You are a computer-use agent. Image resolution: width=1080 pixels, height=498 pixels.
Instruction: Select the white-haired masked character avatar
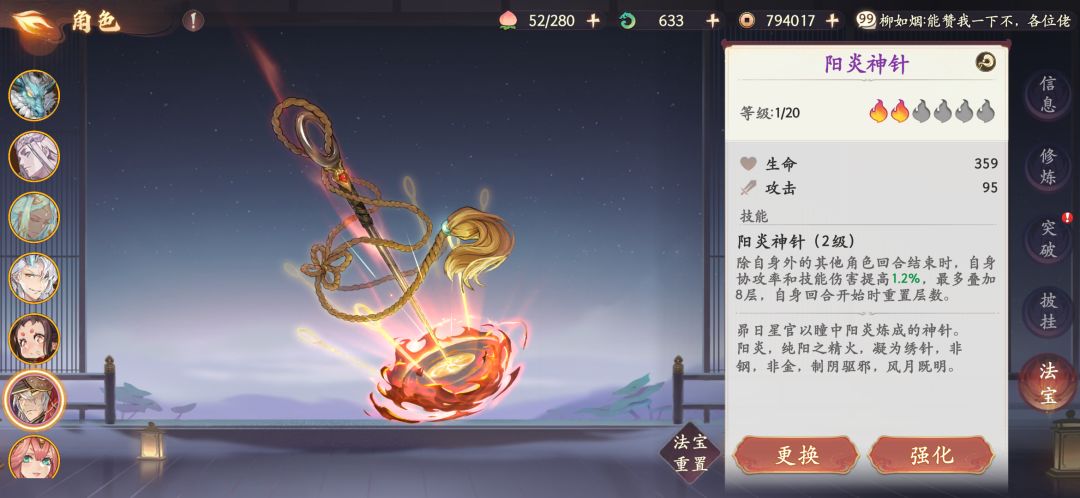[x=34, y=156]
